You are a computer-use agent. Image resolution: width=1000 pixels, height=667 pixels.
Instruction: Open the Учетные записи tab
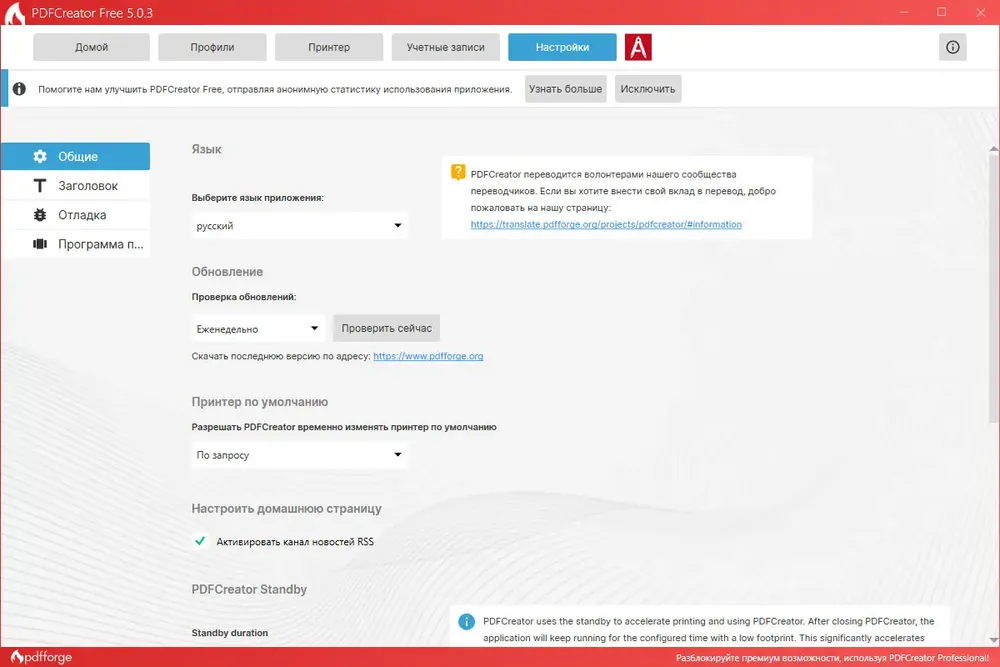coord(446,47)
